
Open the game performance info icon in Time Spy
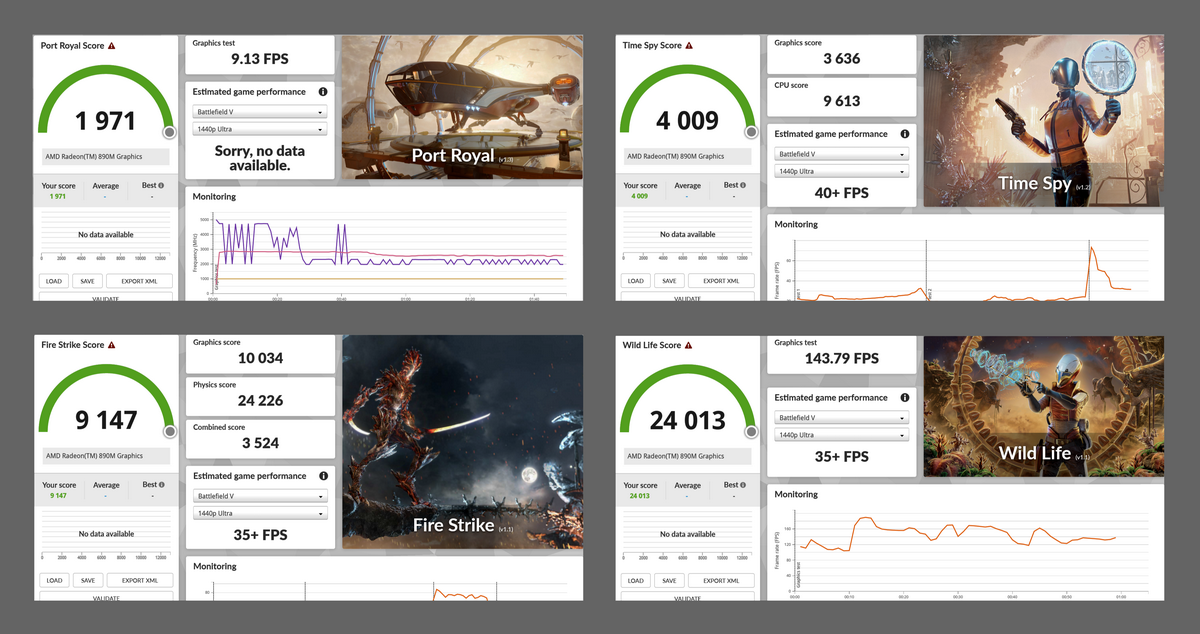(905, 134)
